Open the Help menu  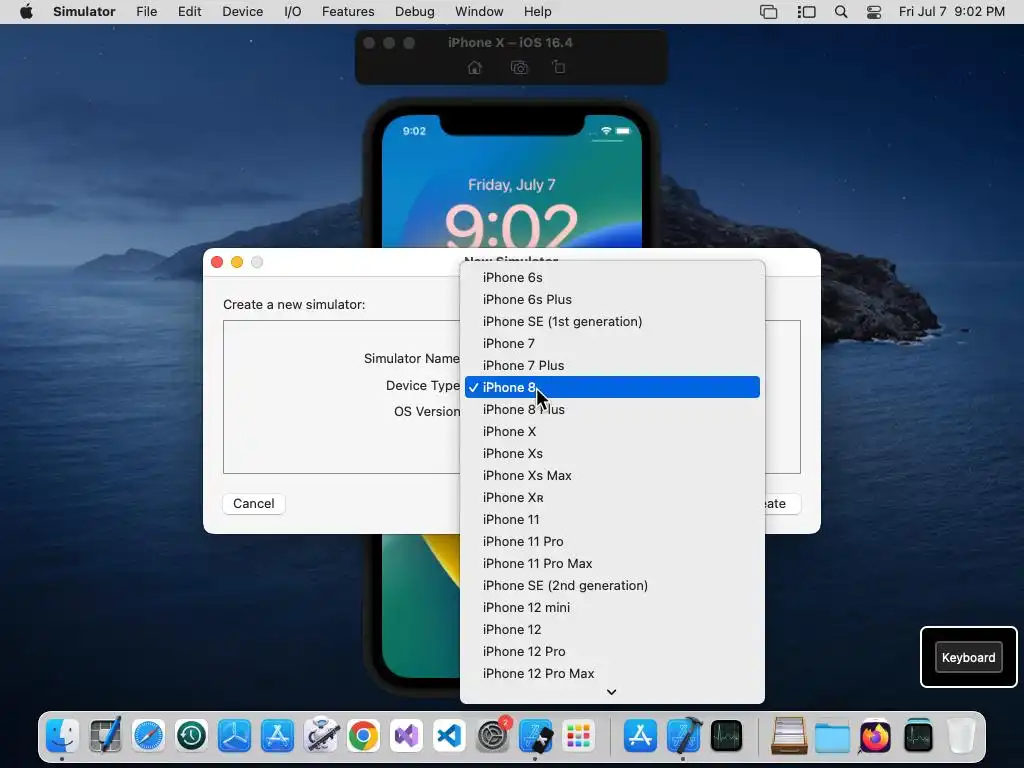537,12
